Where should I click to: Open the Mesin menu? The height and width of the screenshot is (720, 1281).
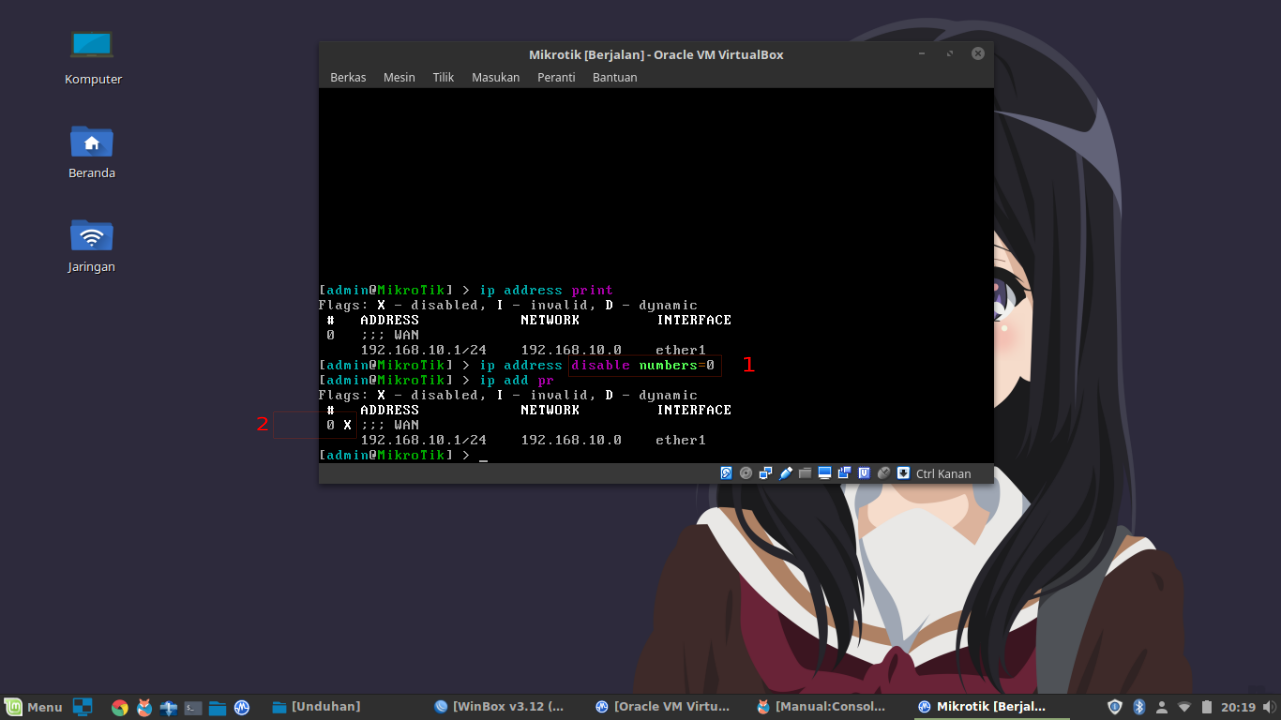pos(399,77)
